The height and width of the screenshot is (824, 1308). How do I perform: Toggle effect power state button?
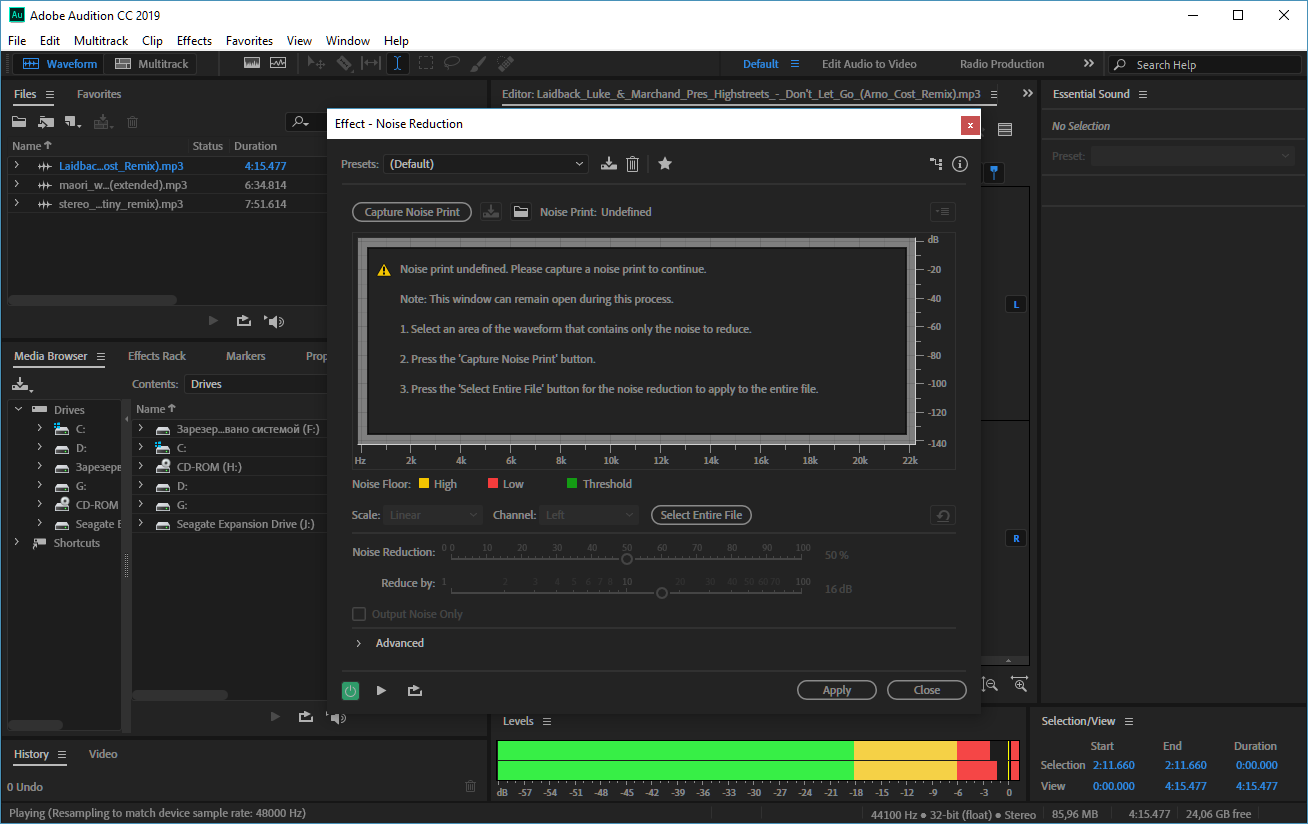[x=350, y=690]
